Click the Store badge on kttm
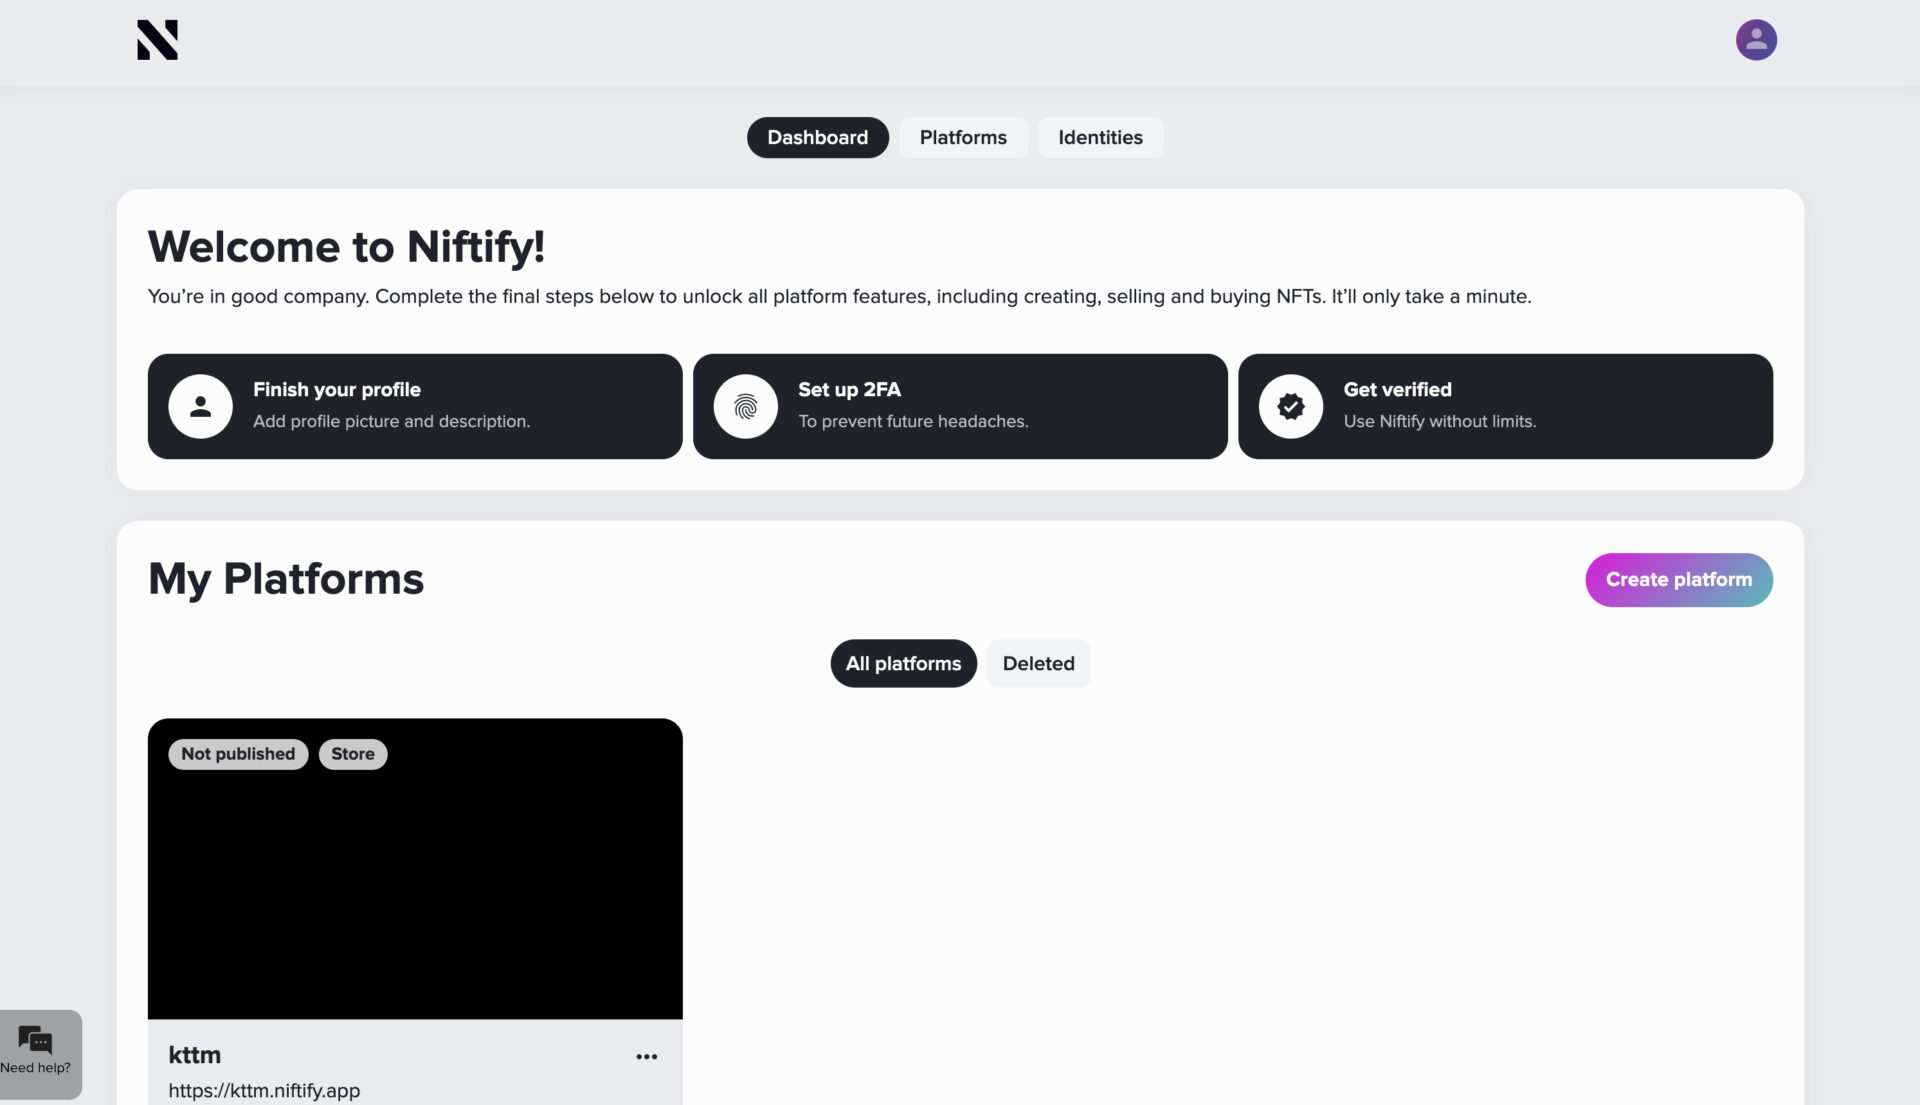This screenshot has width=1920, height=1105. point(353,753)
